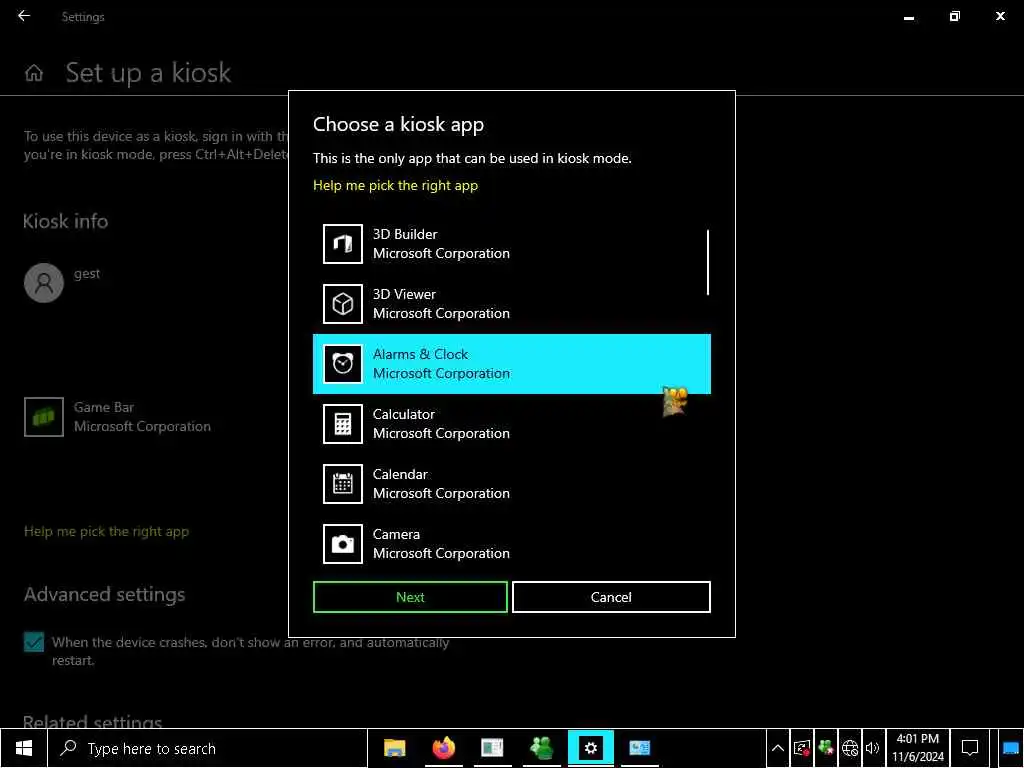Open the network globe tray icon
Image resolution: width=1024 pixels, height=768 pixels.
coord(850,748)
